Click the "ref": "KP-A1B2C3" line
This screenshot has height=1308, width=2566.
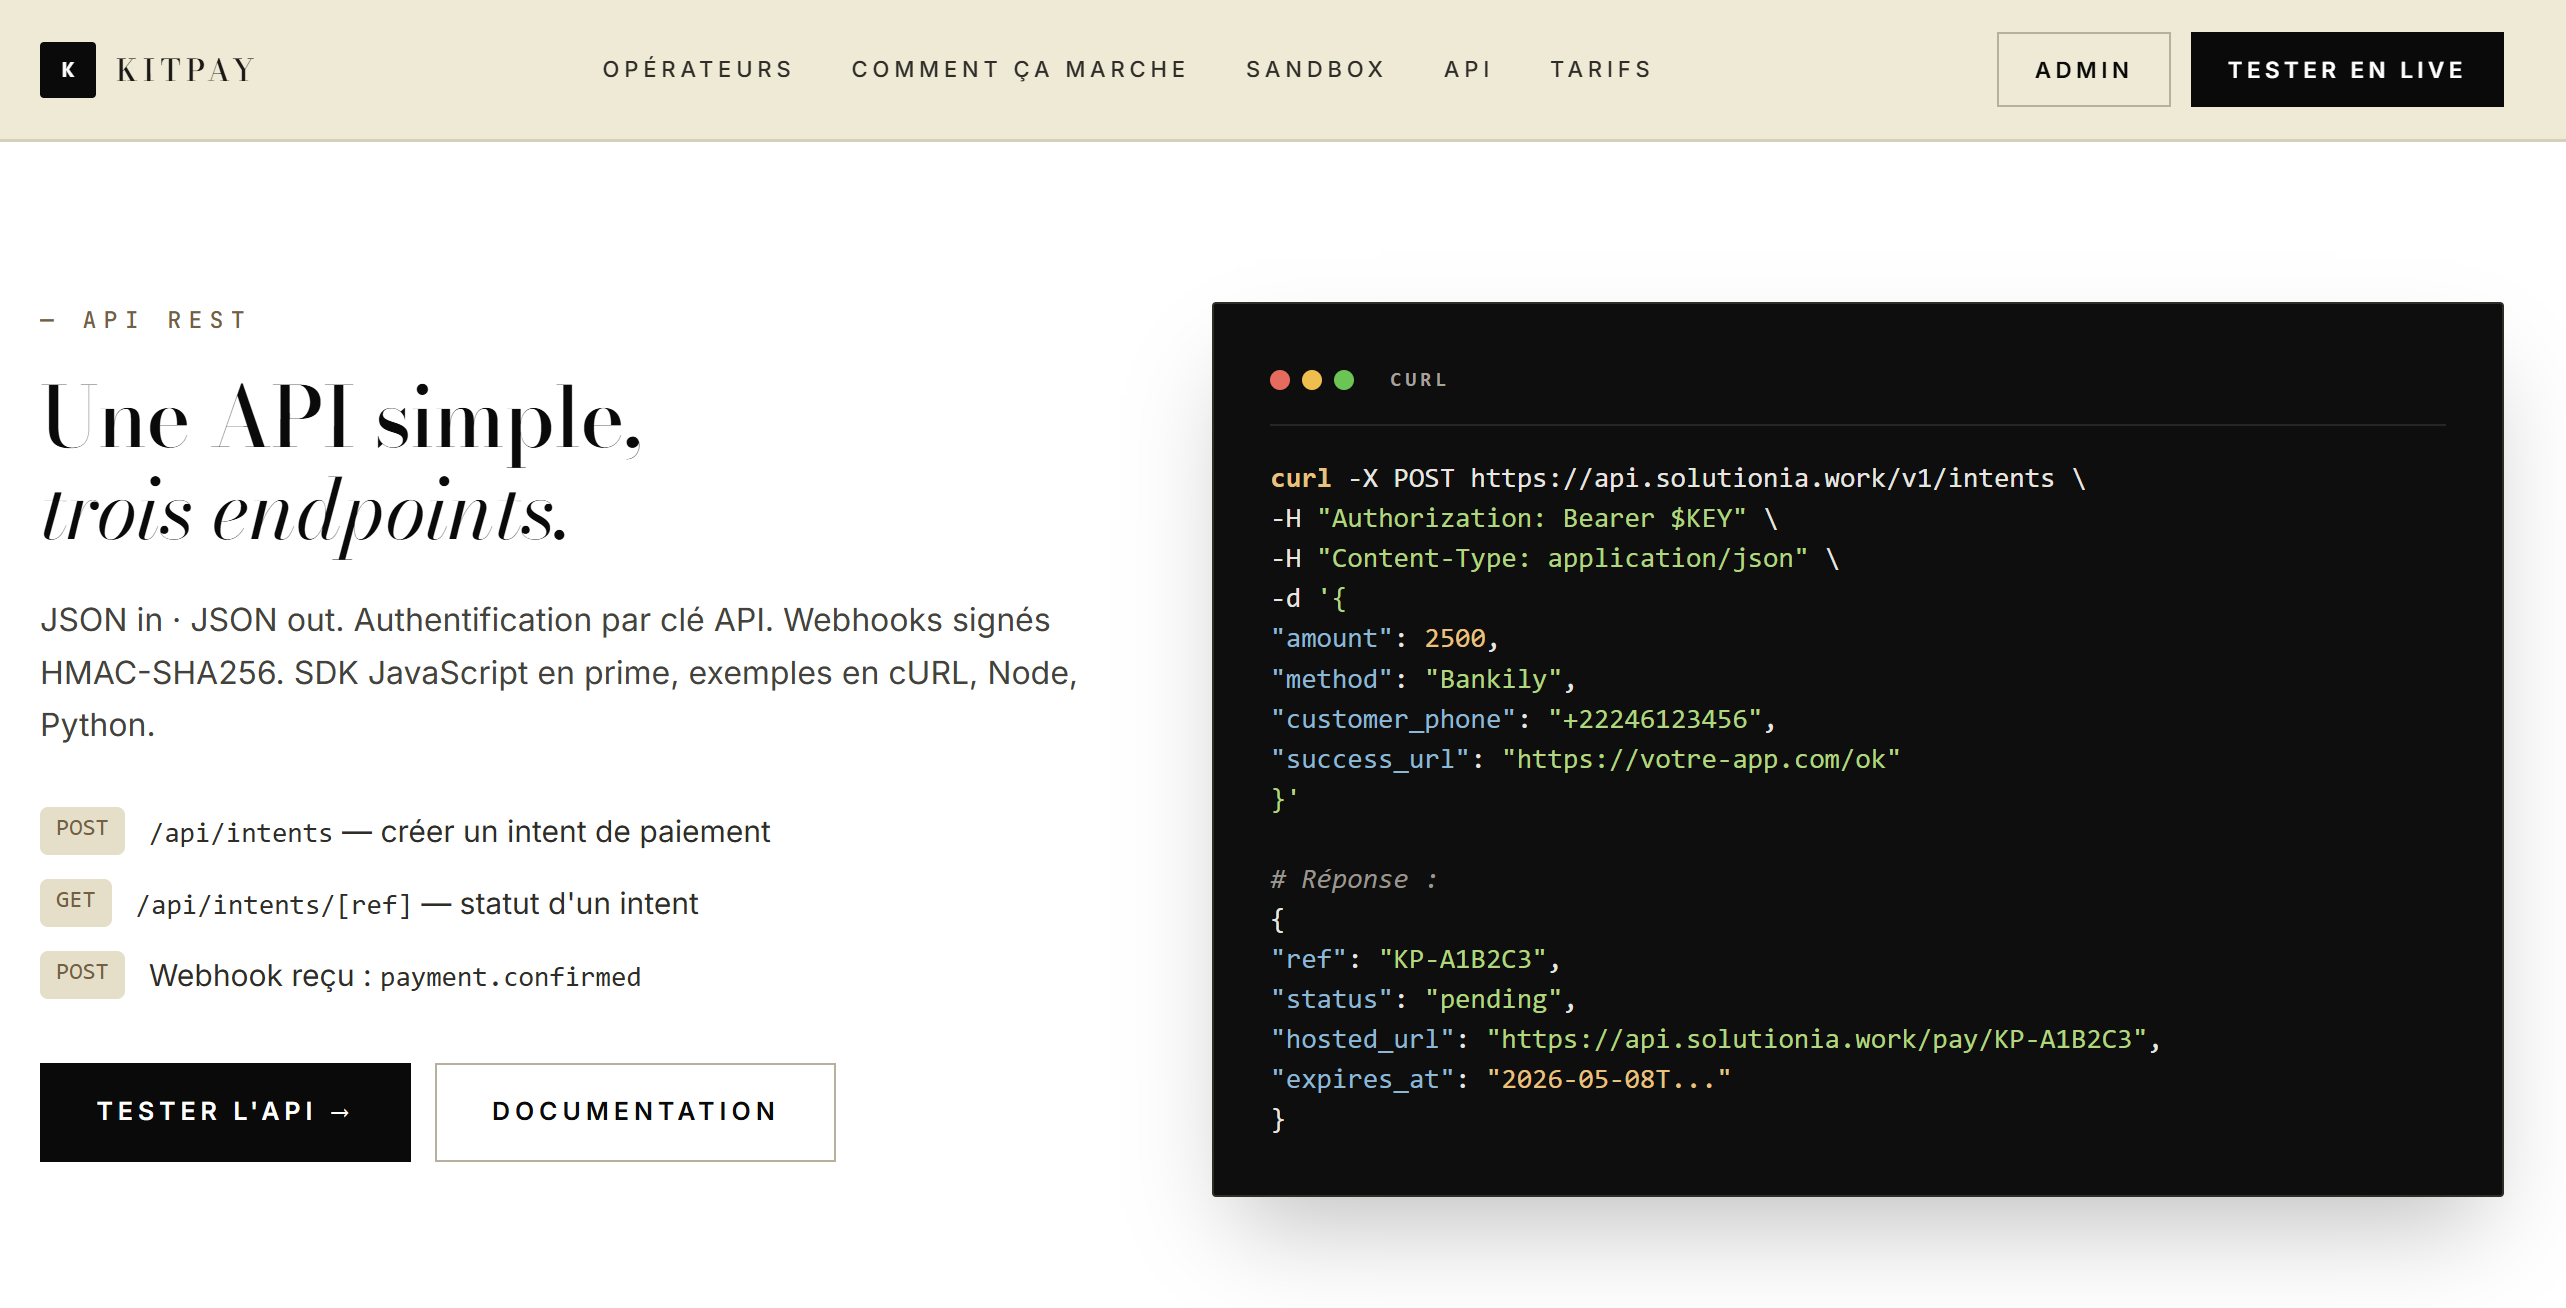click(1415, 959)
